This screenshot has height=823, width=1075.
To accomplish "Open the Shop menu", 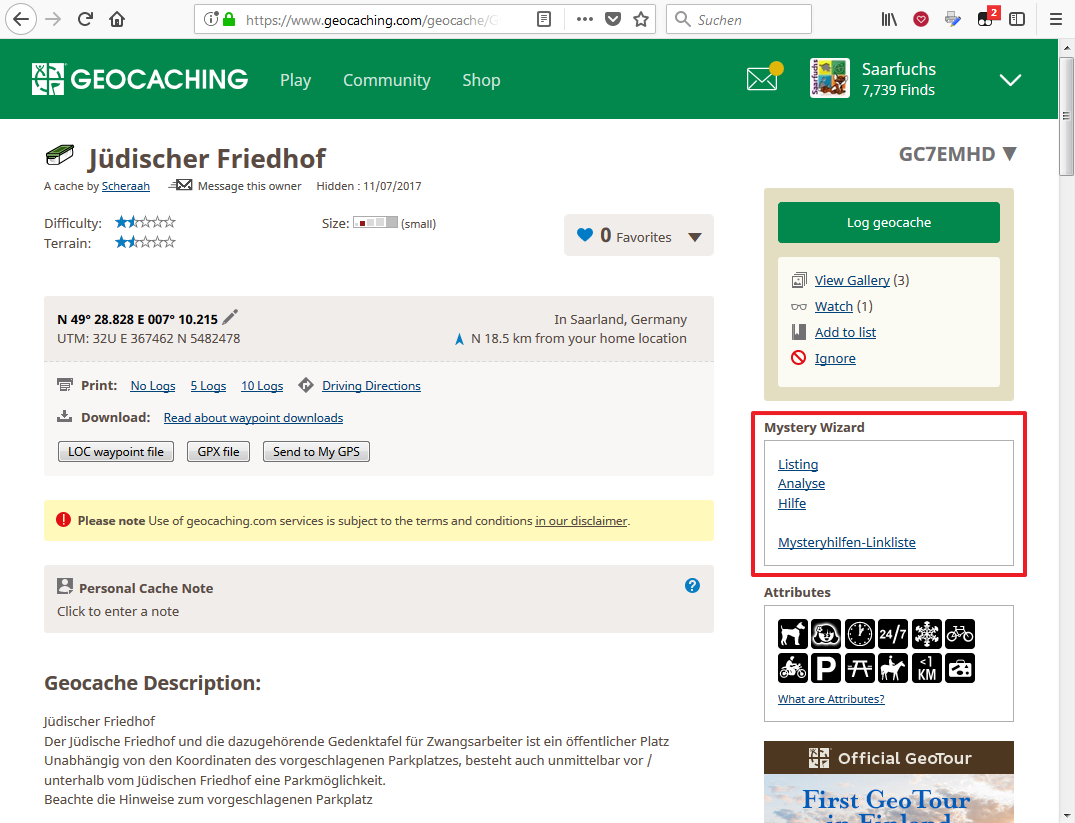I will (481, 80).
